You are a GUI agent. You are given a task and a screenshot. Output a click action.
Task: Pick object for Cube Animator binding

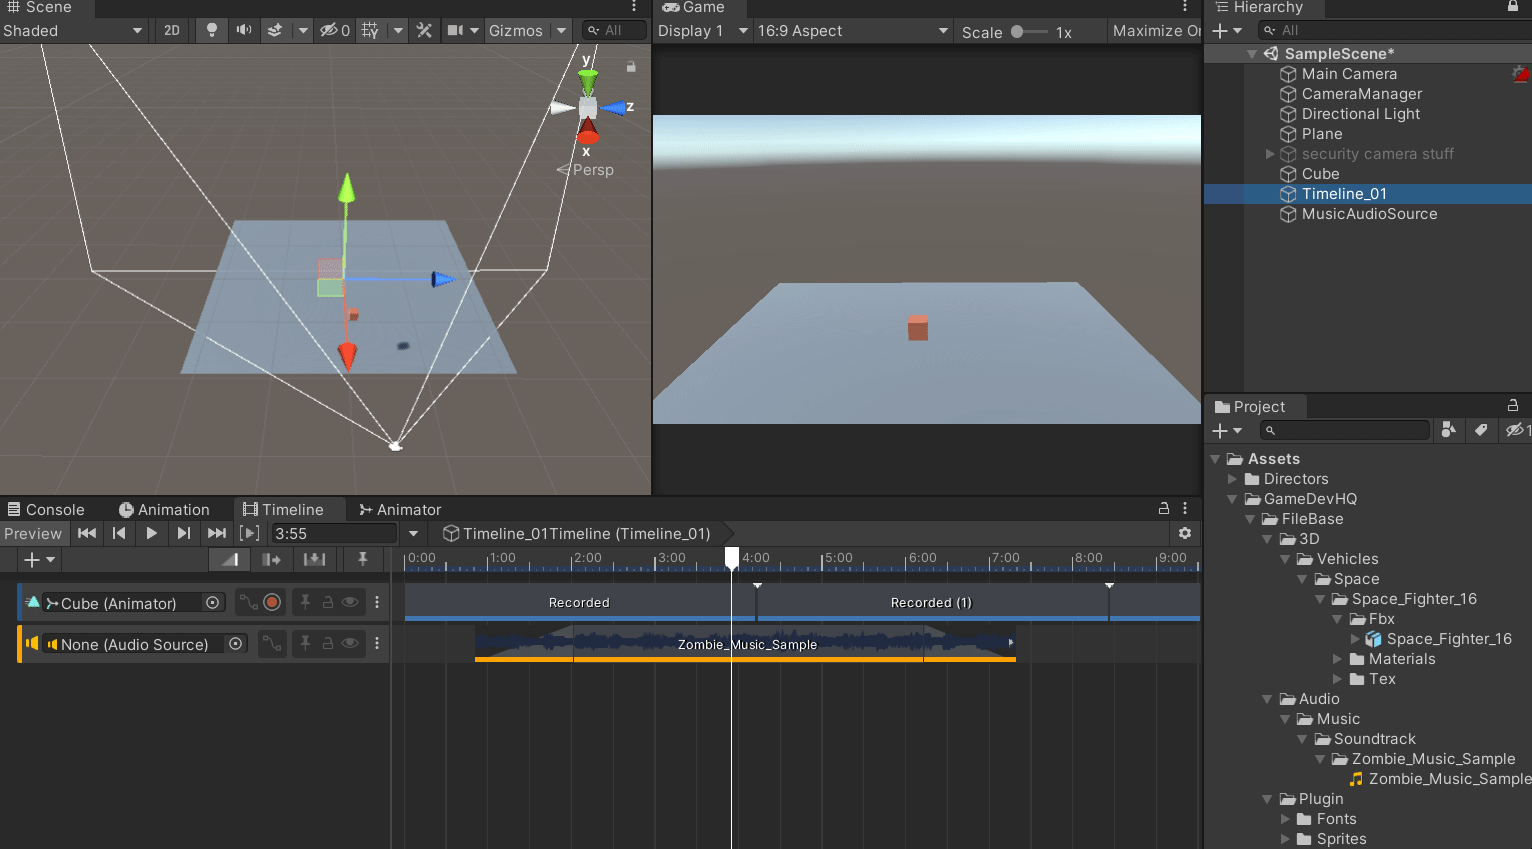pos(212,602)
